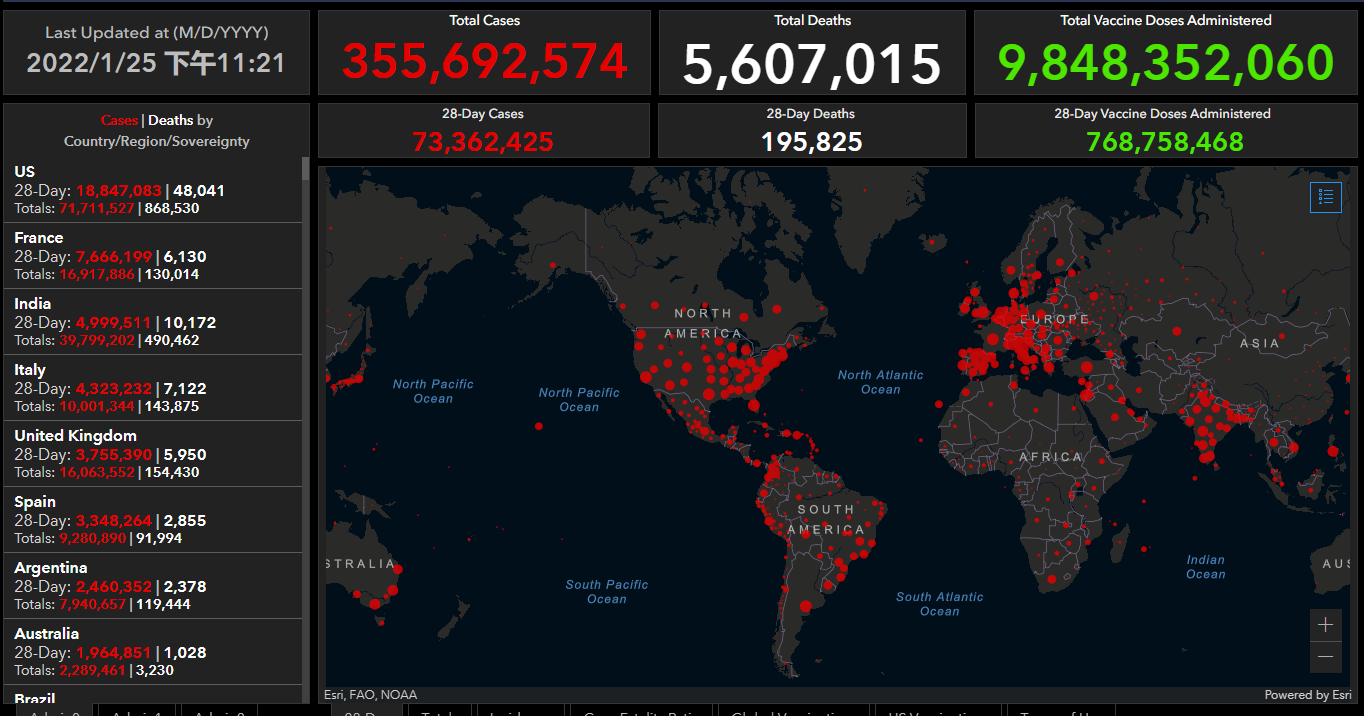Click the Total Deaths figure 5,607,015

click(812, 64)
